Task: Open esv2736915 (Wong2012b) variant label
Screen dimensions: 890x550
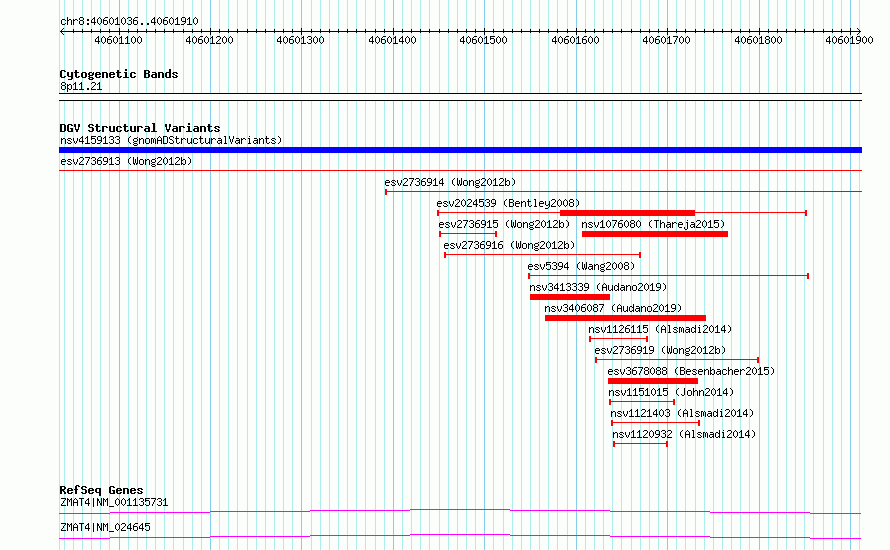Action: tap(504, 224)
